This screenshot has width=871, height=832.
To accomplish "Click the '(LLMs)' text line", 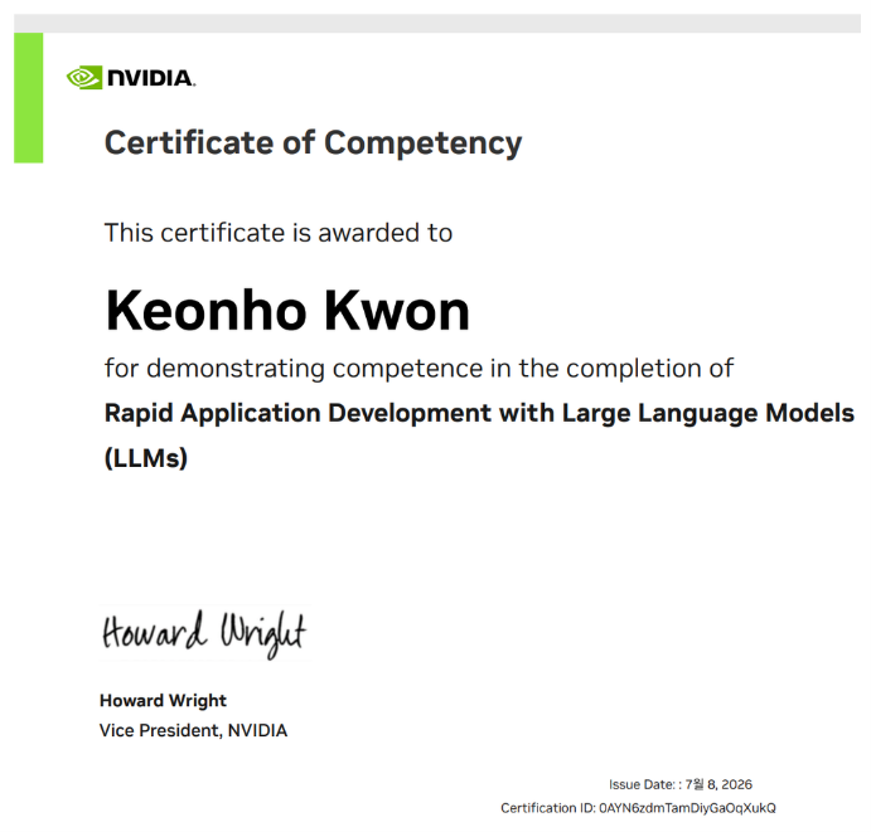I will 146,458.
